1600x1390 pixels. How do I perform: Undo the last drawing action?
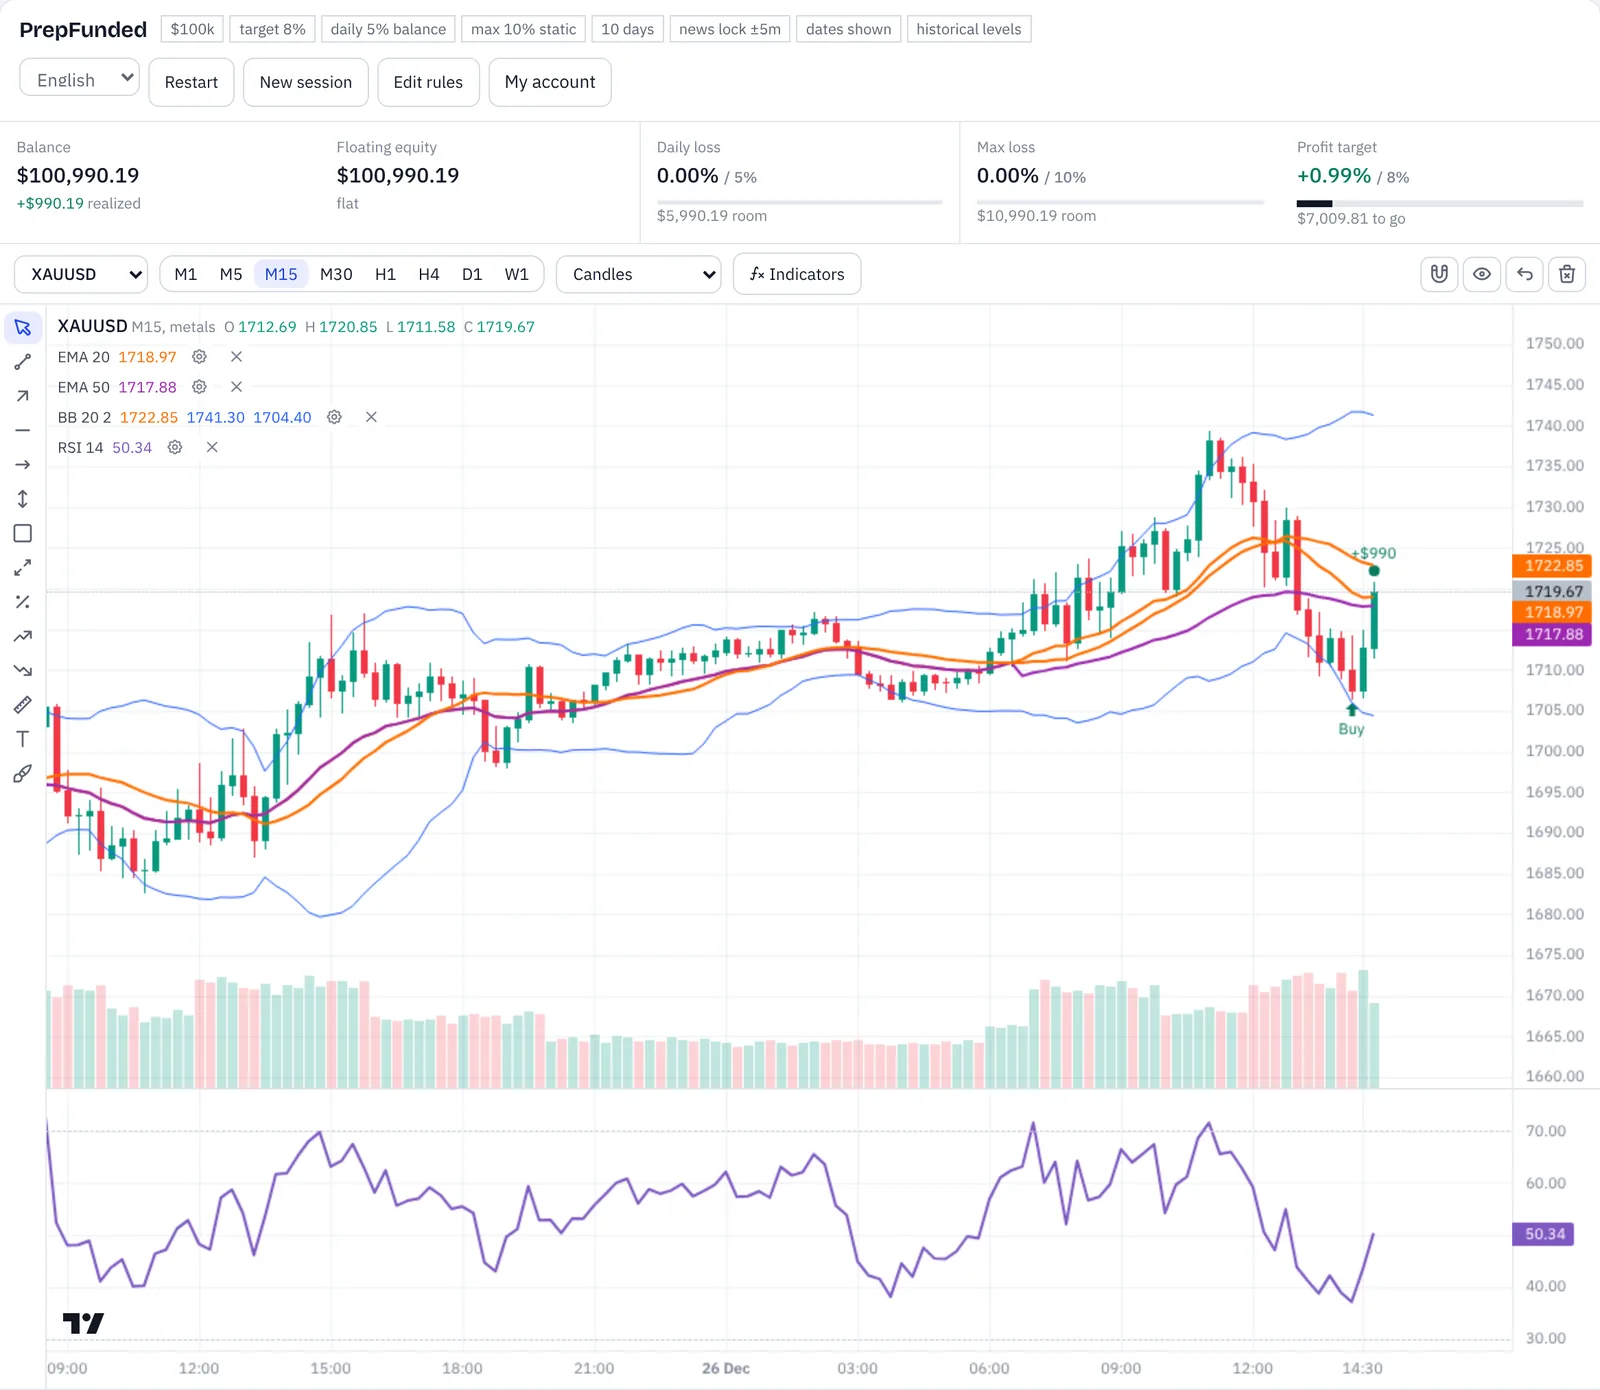(x=1525, y=274)
